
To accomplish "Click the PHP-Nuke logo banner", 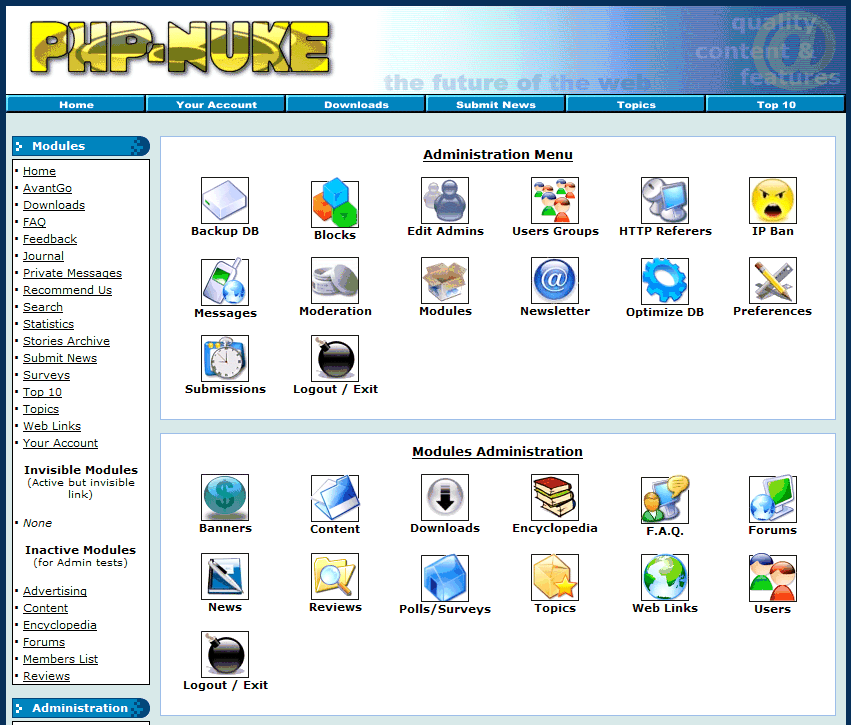I will 180,48.
